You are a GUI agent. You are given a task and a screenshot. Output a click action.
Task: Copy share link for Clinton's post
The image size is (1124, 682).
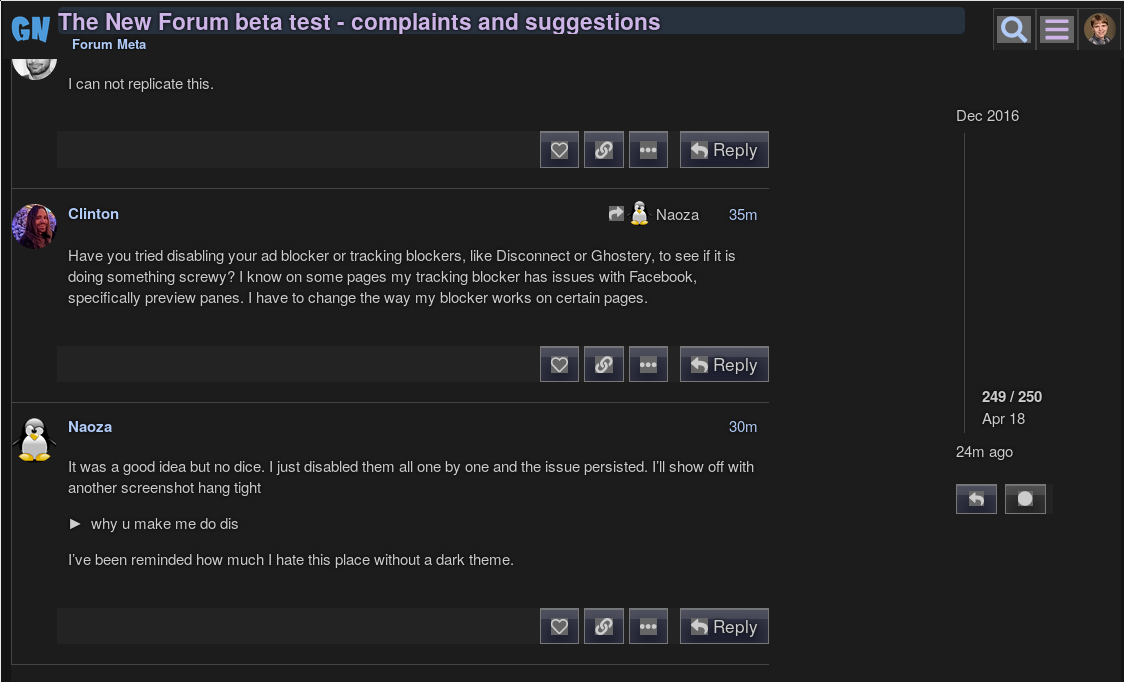coord(603,365)
